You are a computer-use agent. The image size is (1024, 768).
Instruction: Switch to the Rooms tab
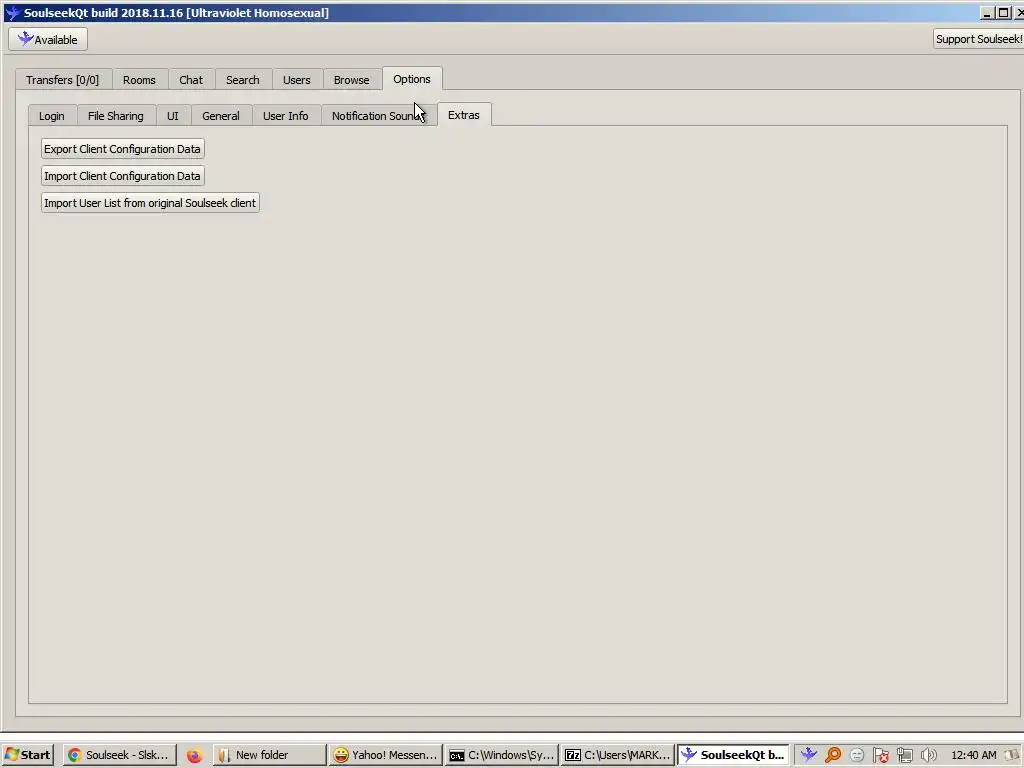click(x=139, y=80)
